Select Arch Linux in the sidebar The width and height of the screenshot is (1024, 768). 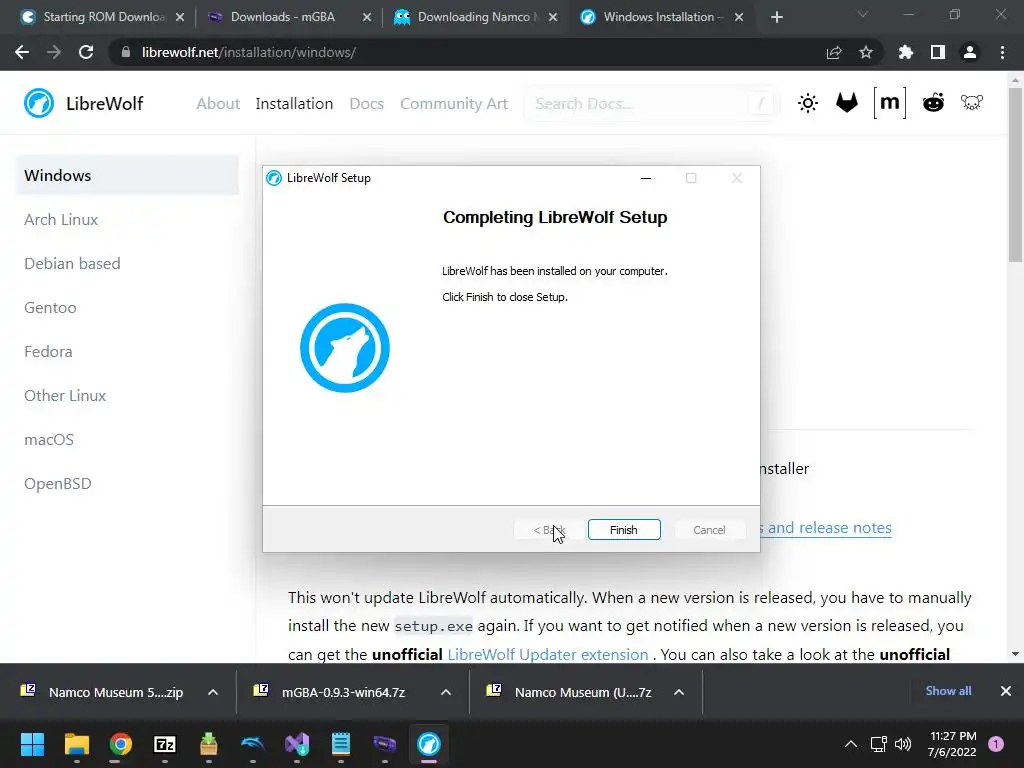(61, 219)
